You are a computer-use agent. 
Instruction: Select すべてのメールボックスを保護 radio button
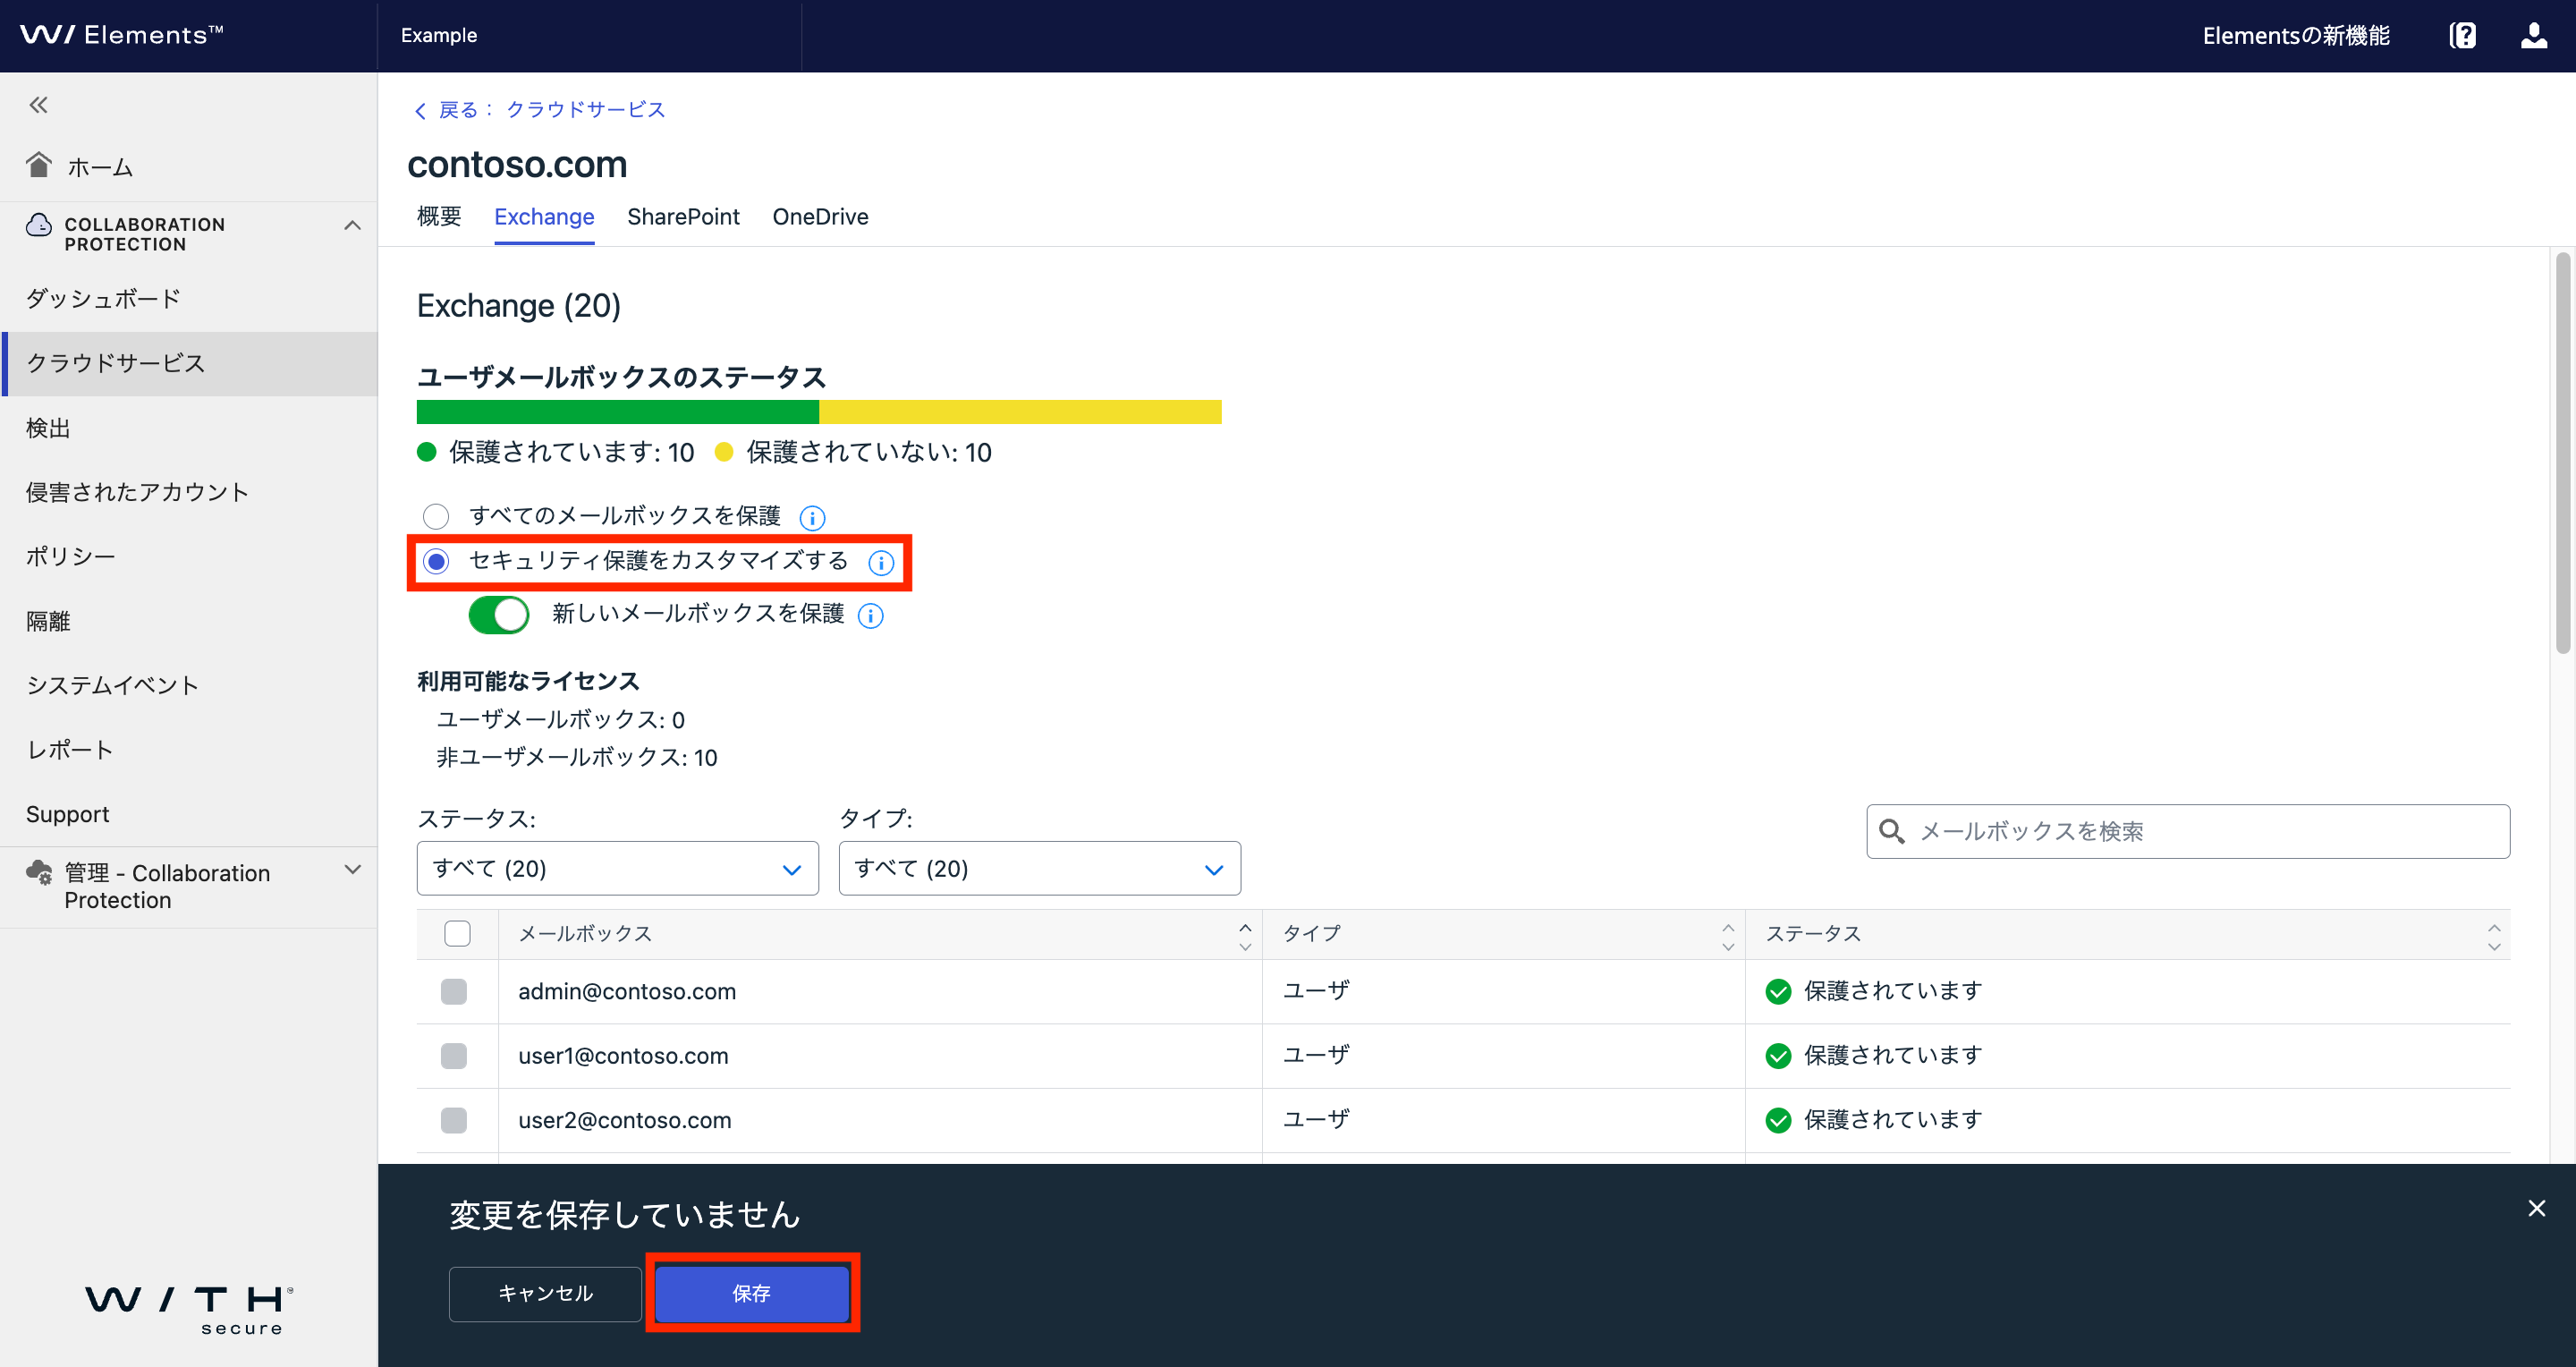436,516
